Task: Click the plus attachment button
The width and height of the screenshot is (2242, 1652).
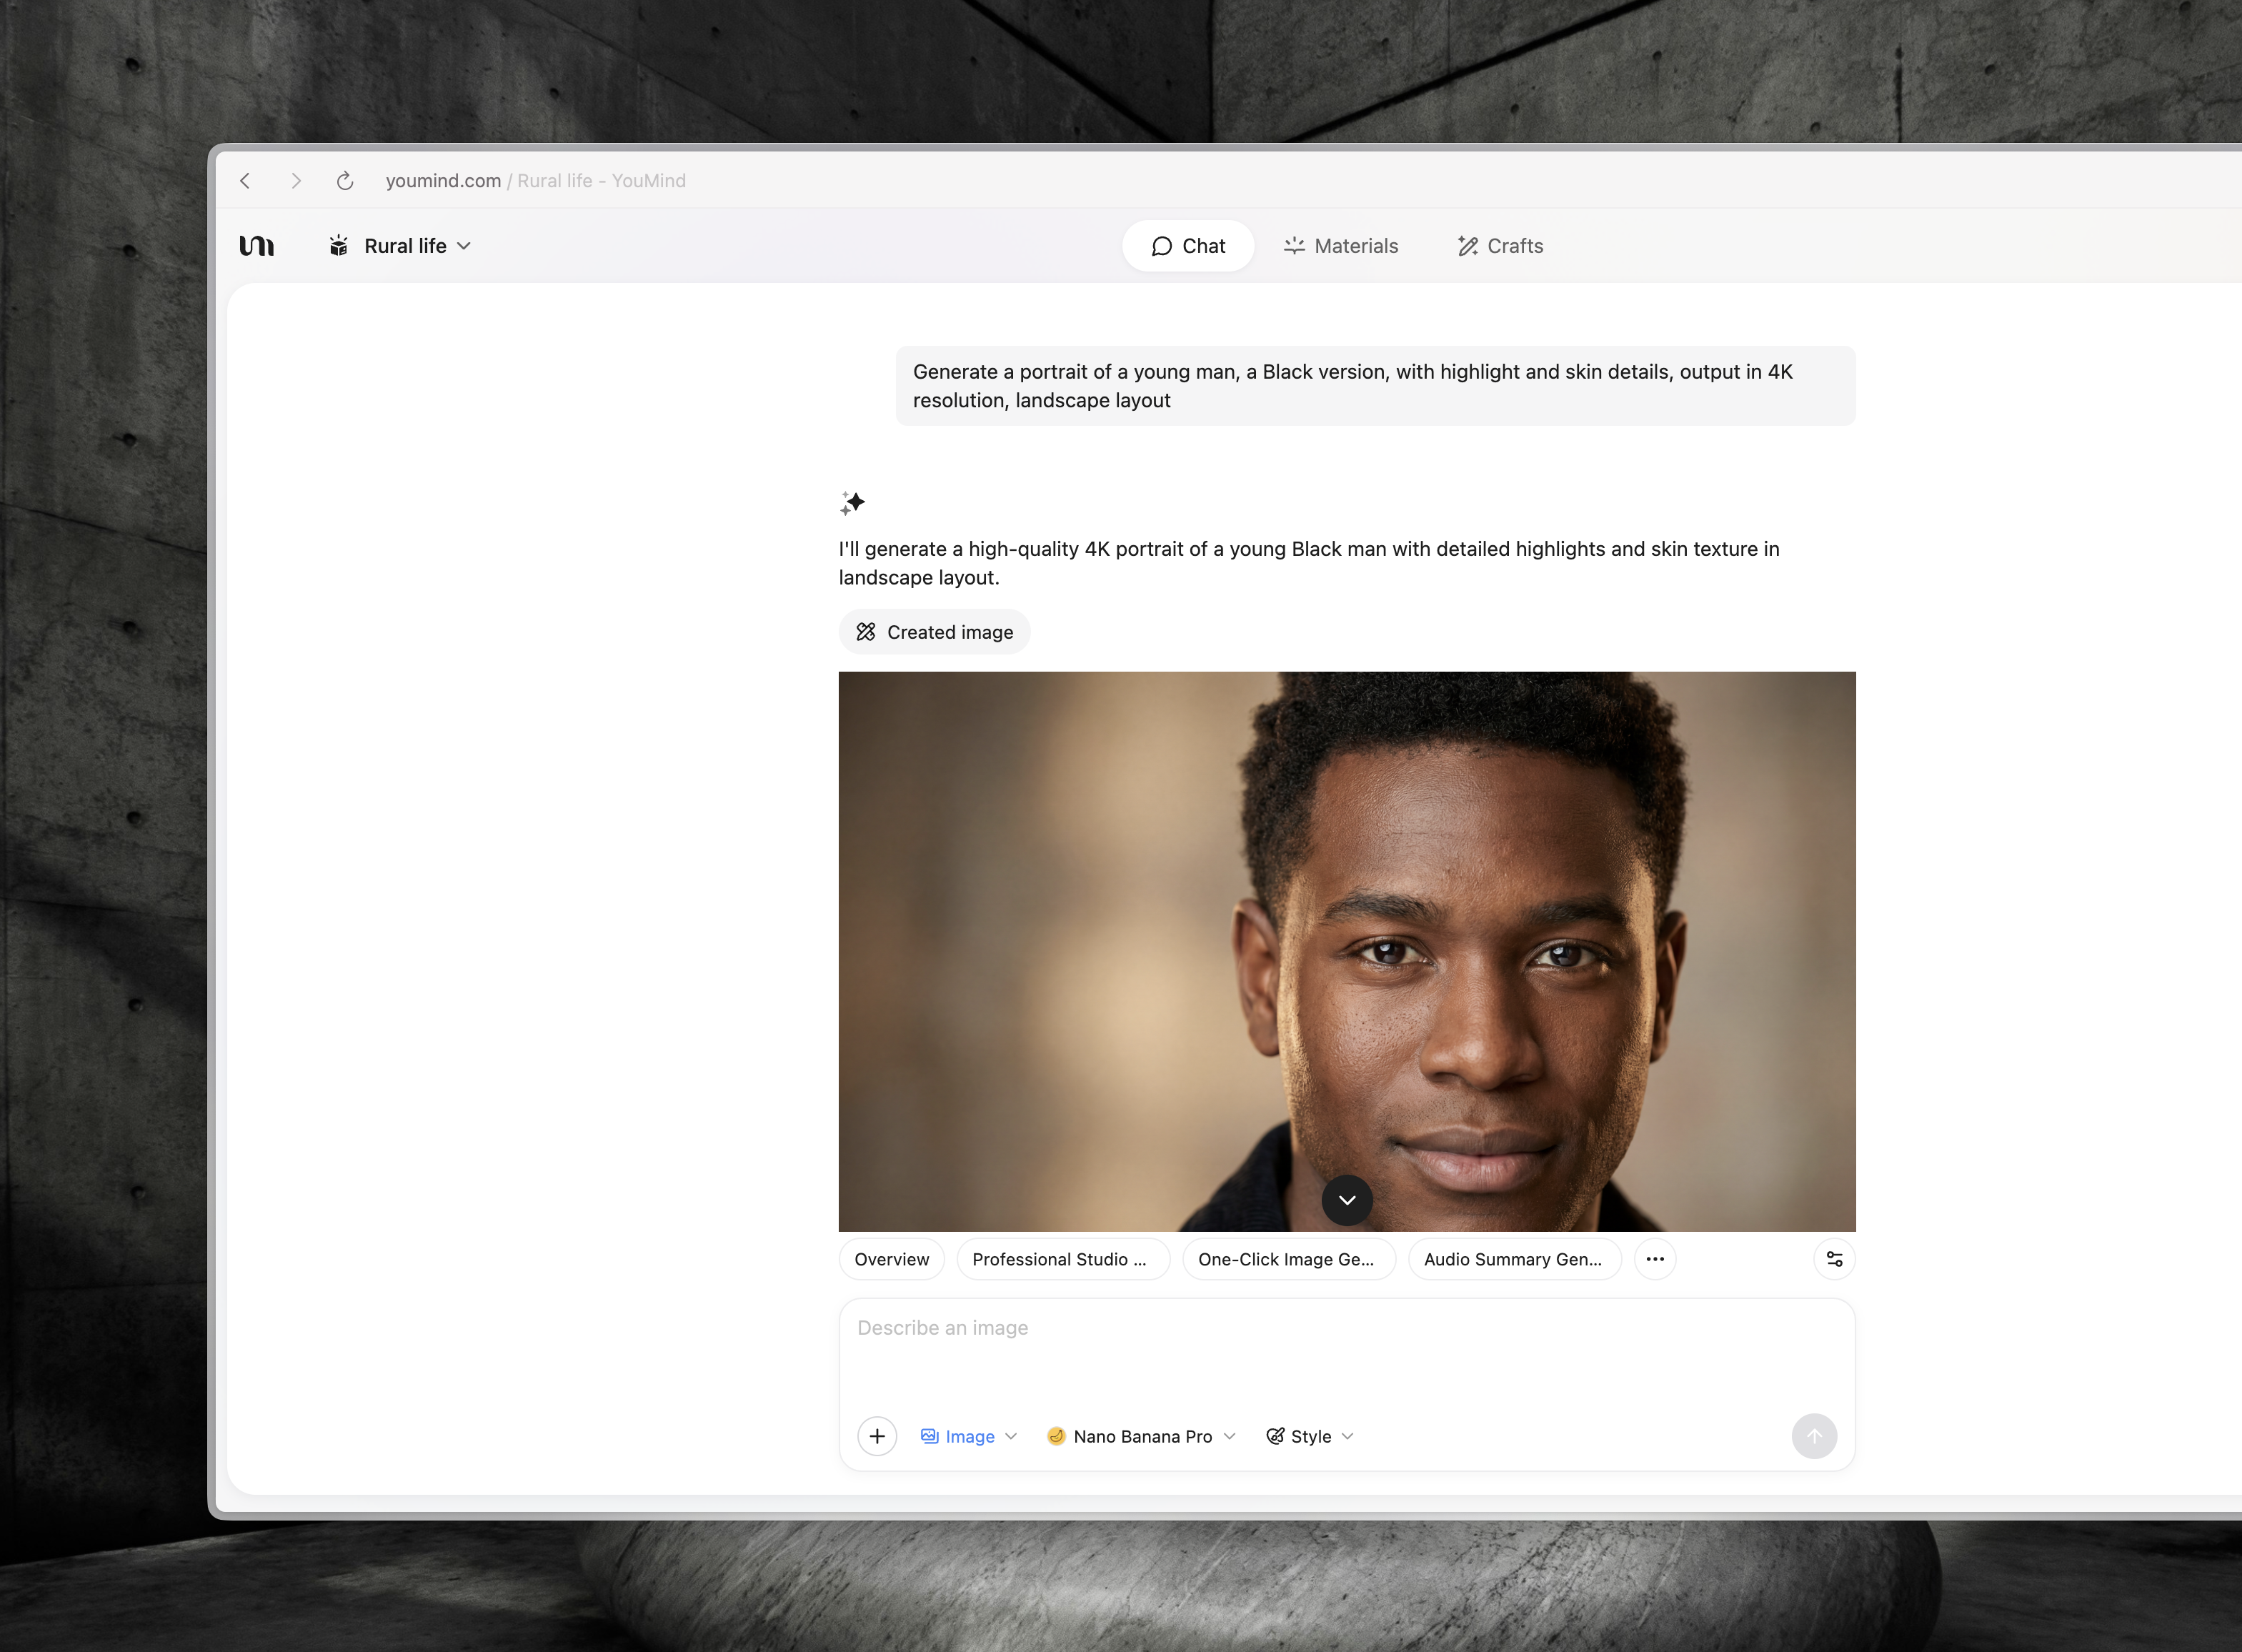Action: pyautogui.click(x=877, y=1436)
